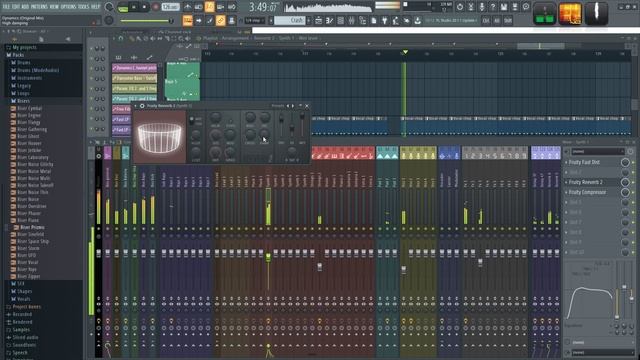Select the playlist slice tool
The height and width of the screenshot is (360, 640).
point(167,38)
